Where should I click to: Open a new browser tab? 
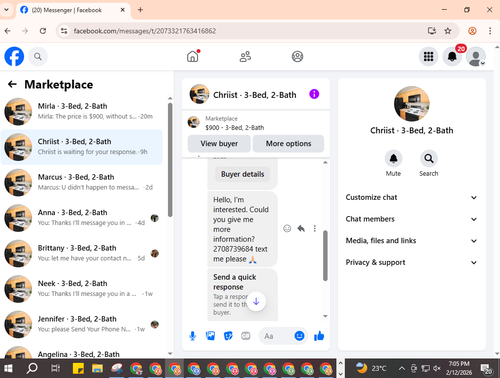click(x=140, y=10)
